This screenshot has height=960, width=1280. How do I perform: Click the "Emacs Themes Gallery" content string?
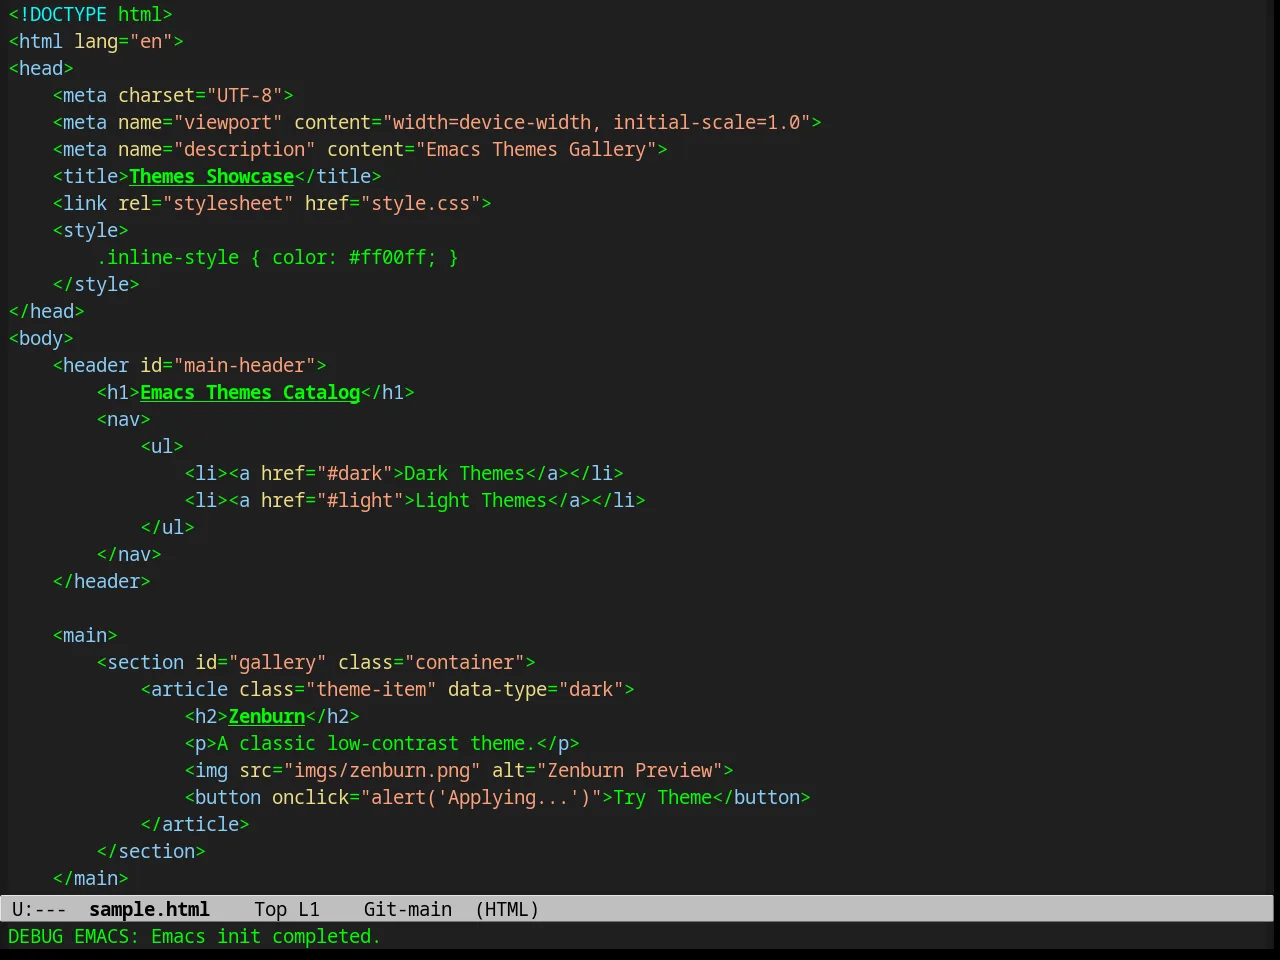click(536, 149)
